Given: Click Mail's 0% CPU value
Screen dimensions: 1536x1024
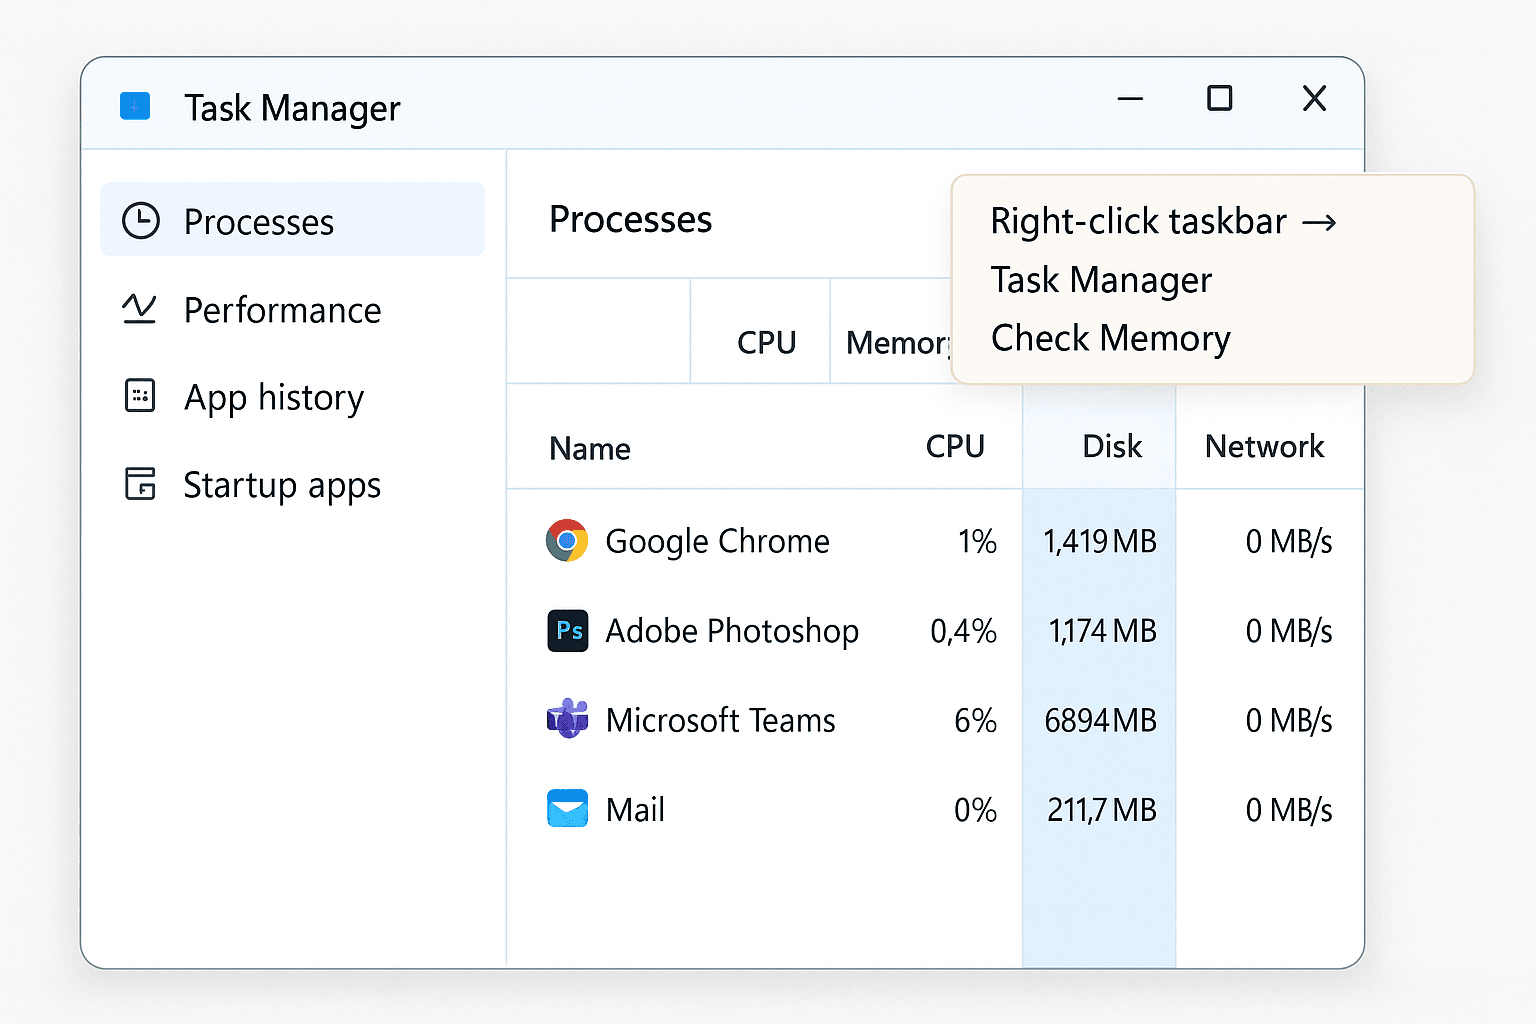Looking at the screenshot, I should tap(975, 809).
